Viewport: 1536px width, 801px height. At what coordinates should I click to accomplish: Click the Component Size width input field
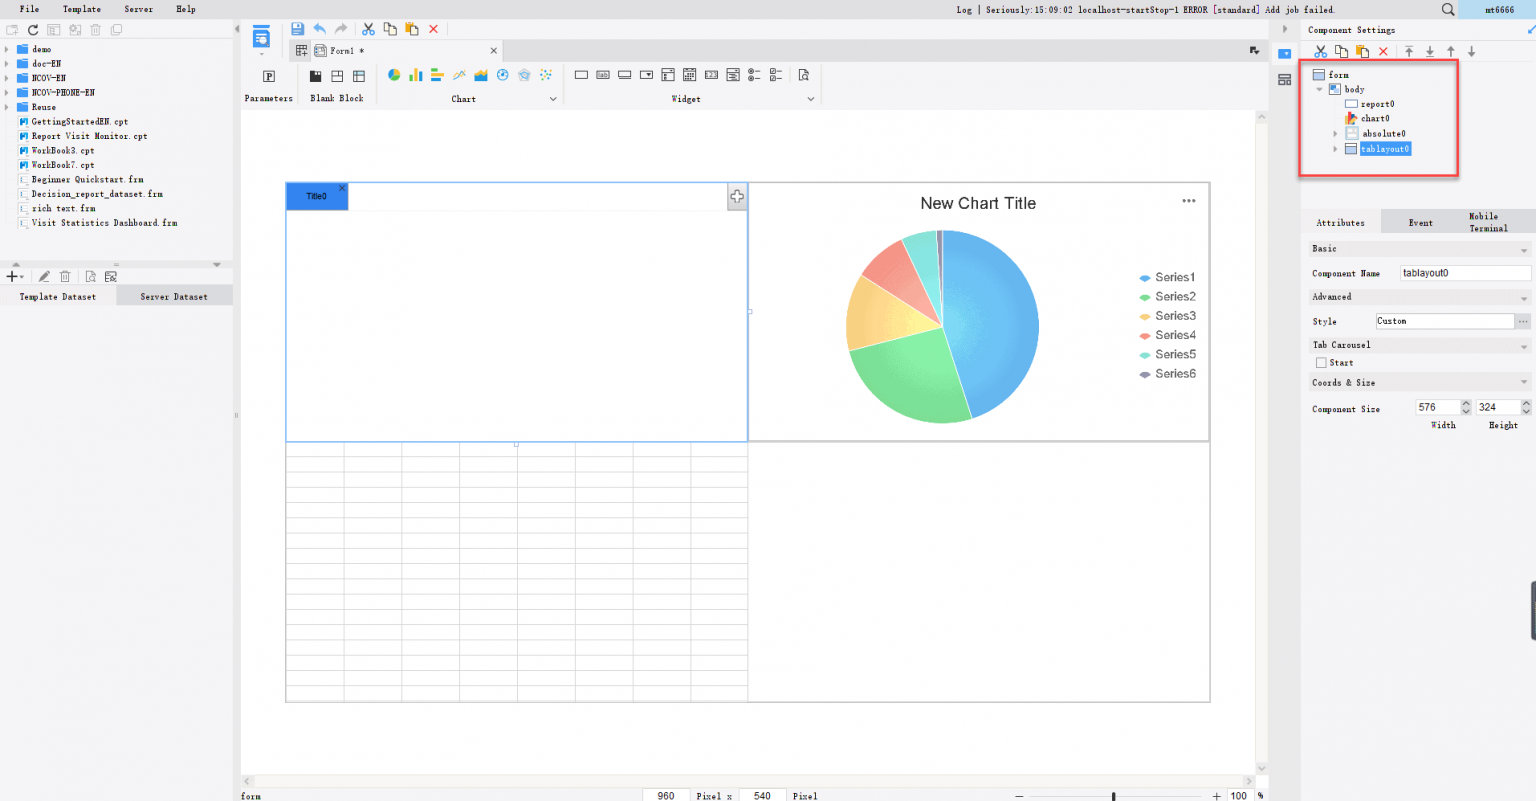[1438, 407]
